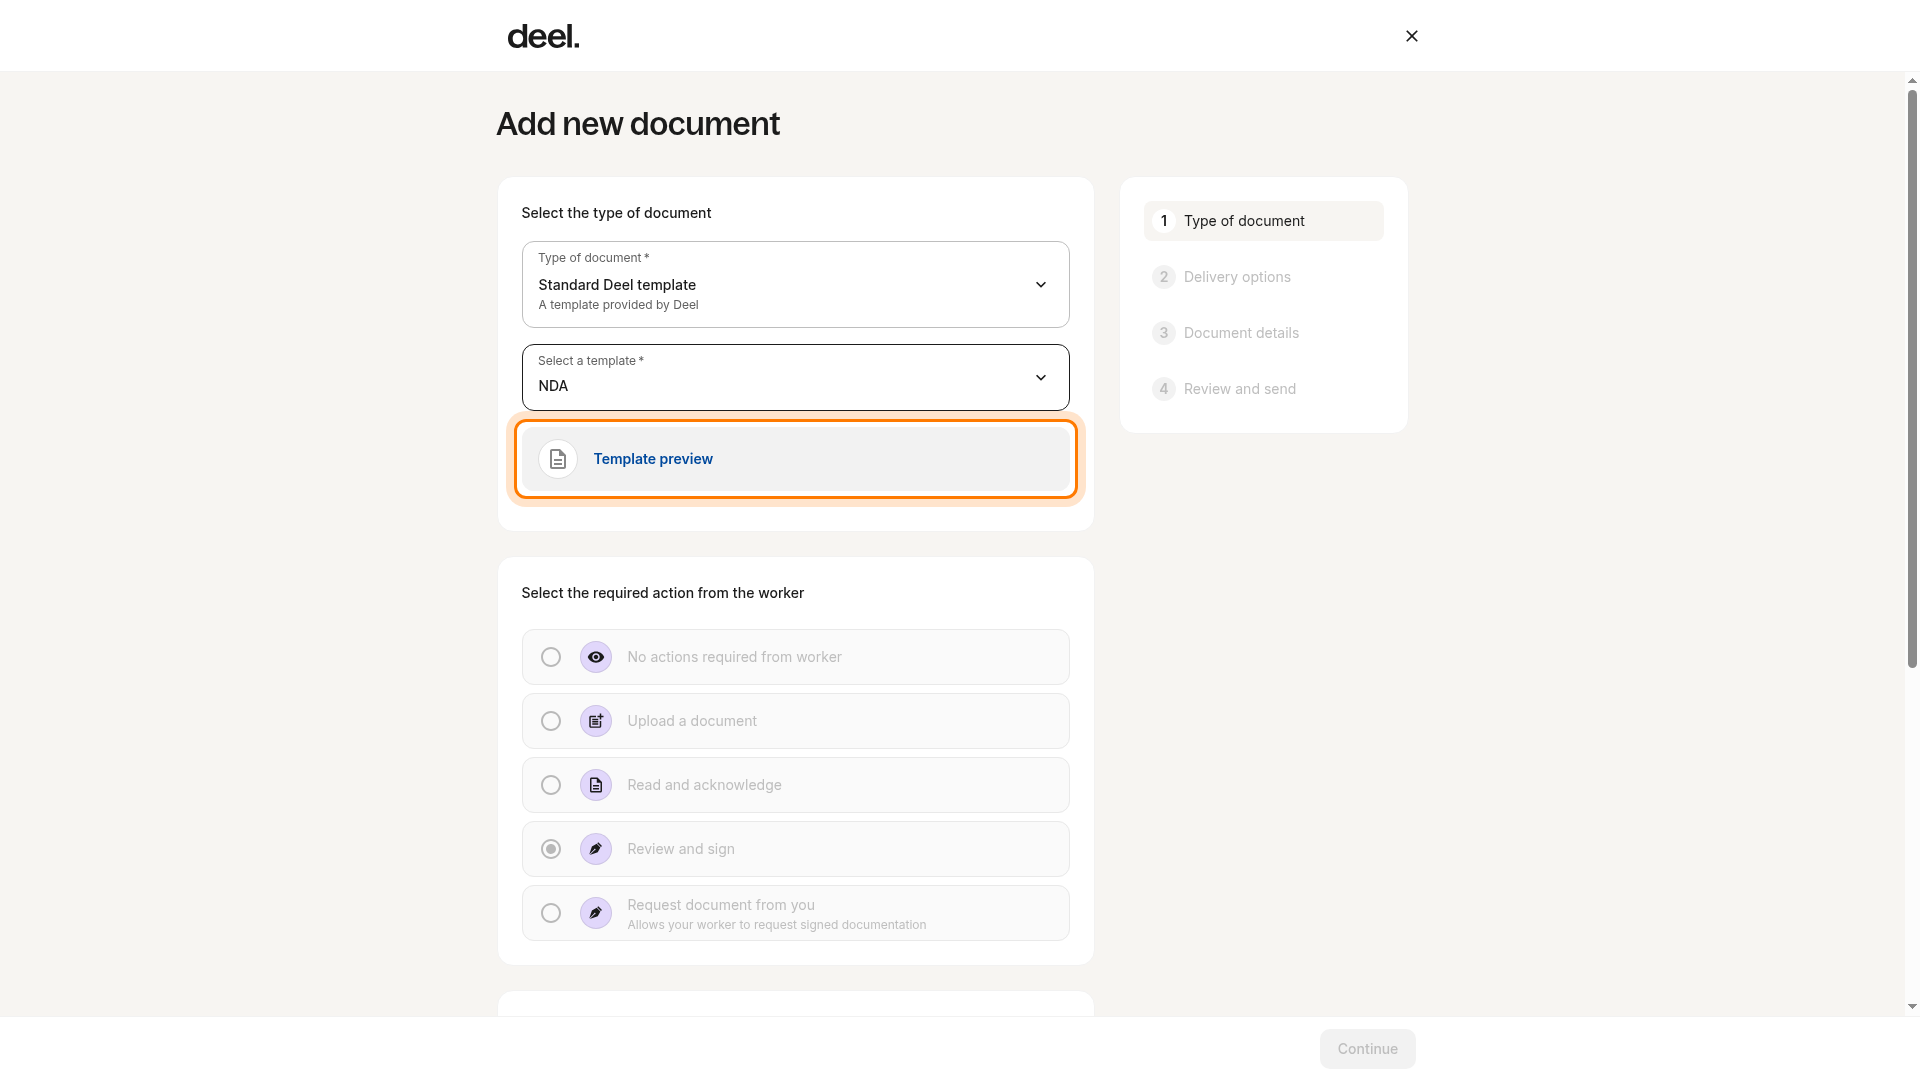
Task: Go to step 3 Document details
Action: point(1263,333)
